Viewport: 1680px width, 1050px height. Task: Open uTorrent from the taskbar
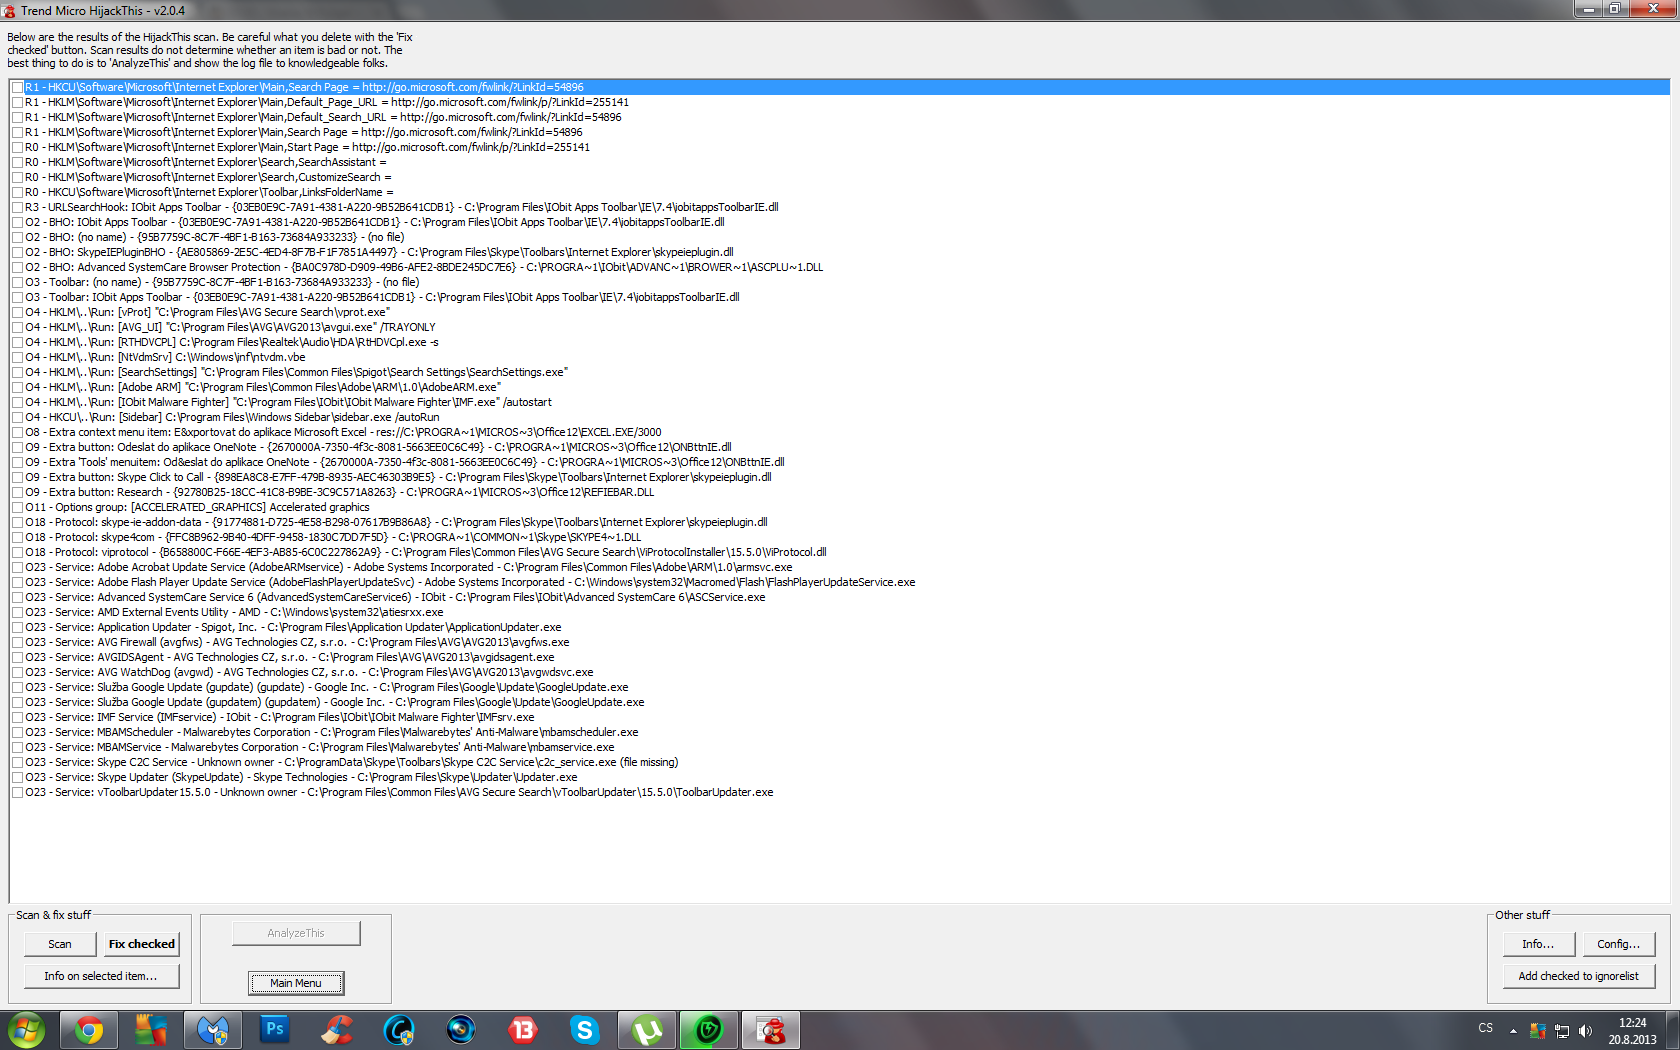coord(647,1030)
